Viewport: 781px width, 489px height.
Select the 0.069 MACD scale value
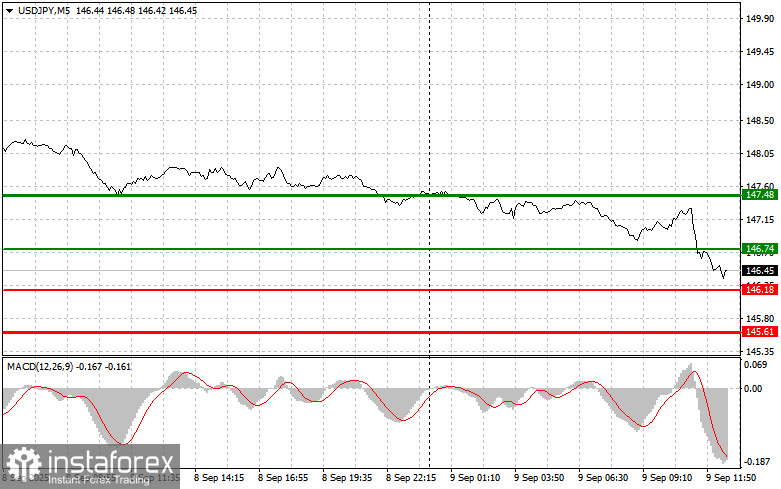click(756, 365)
